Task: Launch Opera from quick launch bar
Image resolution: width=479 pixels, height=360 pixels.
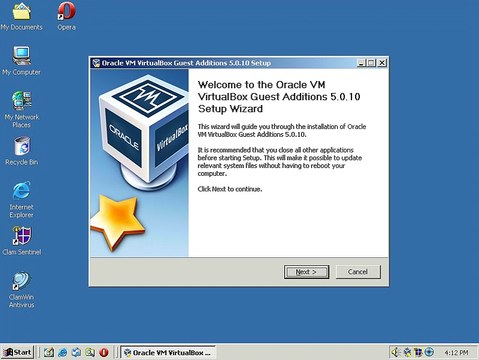Action: (x=104, y=352)
